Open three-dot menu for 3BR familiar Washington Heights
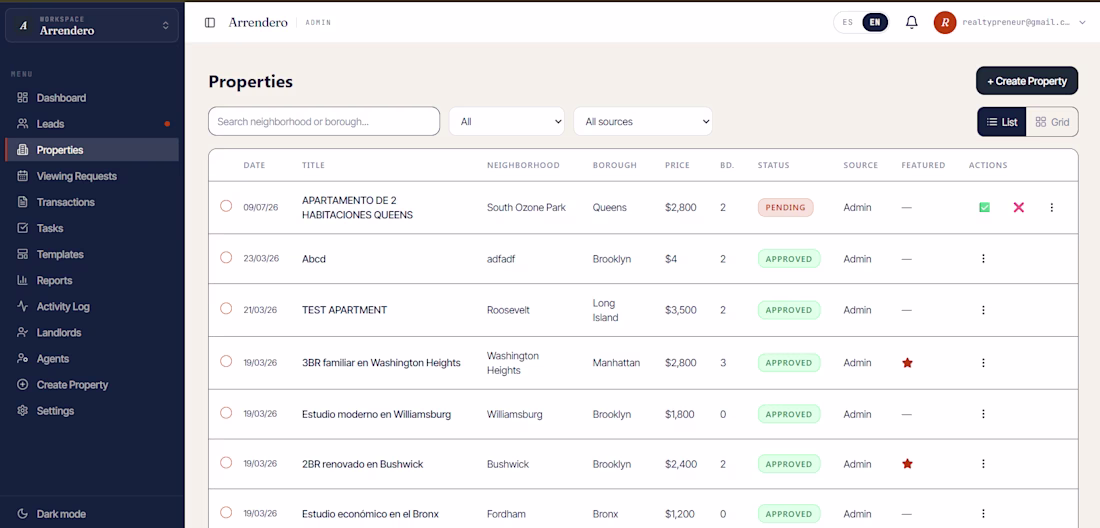The width and height of the screenshot is (1100, 528). (983, 363)
